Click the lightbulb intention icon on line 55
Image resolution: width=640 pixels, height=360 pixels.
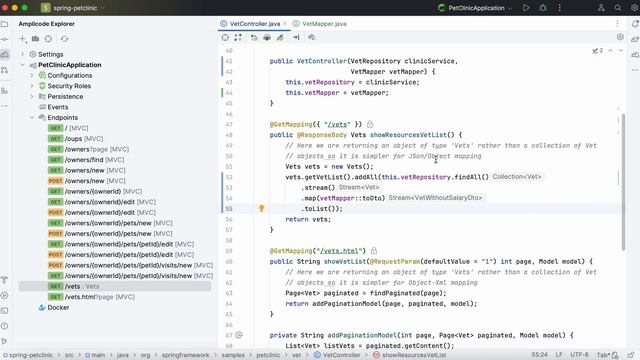click(262, 209)
